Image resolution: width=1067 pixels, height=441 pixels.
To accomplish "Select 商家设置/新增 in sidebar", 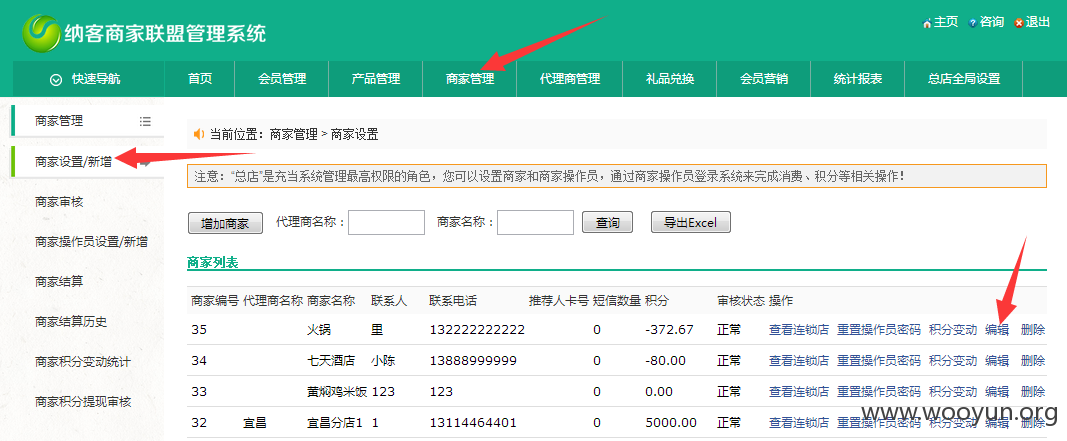I will [x=73, y=161].
